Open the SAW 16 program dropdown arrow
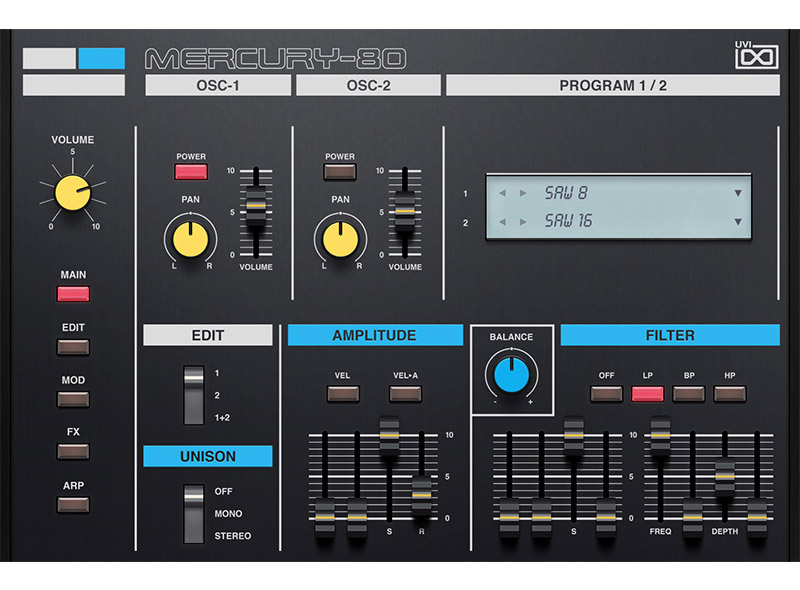The width and height of the screenshot is (800, 590). (x=738, y=222)
